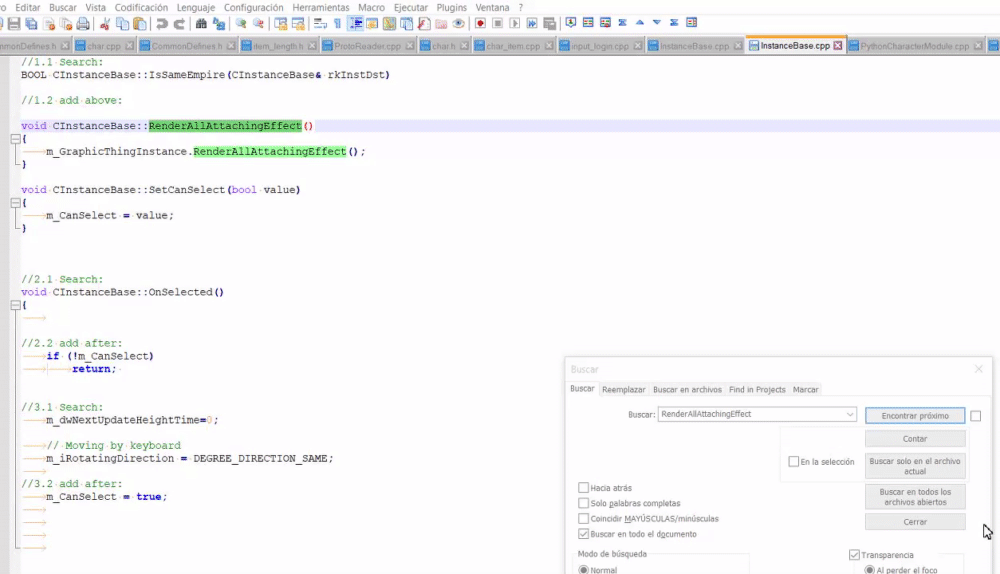Image resolution: width=1000 pixels, height=574 pixels.
Task: Uncheck Buscar en todo el documento
Action: coord(583,534)
